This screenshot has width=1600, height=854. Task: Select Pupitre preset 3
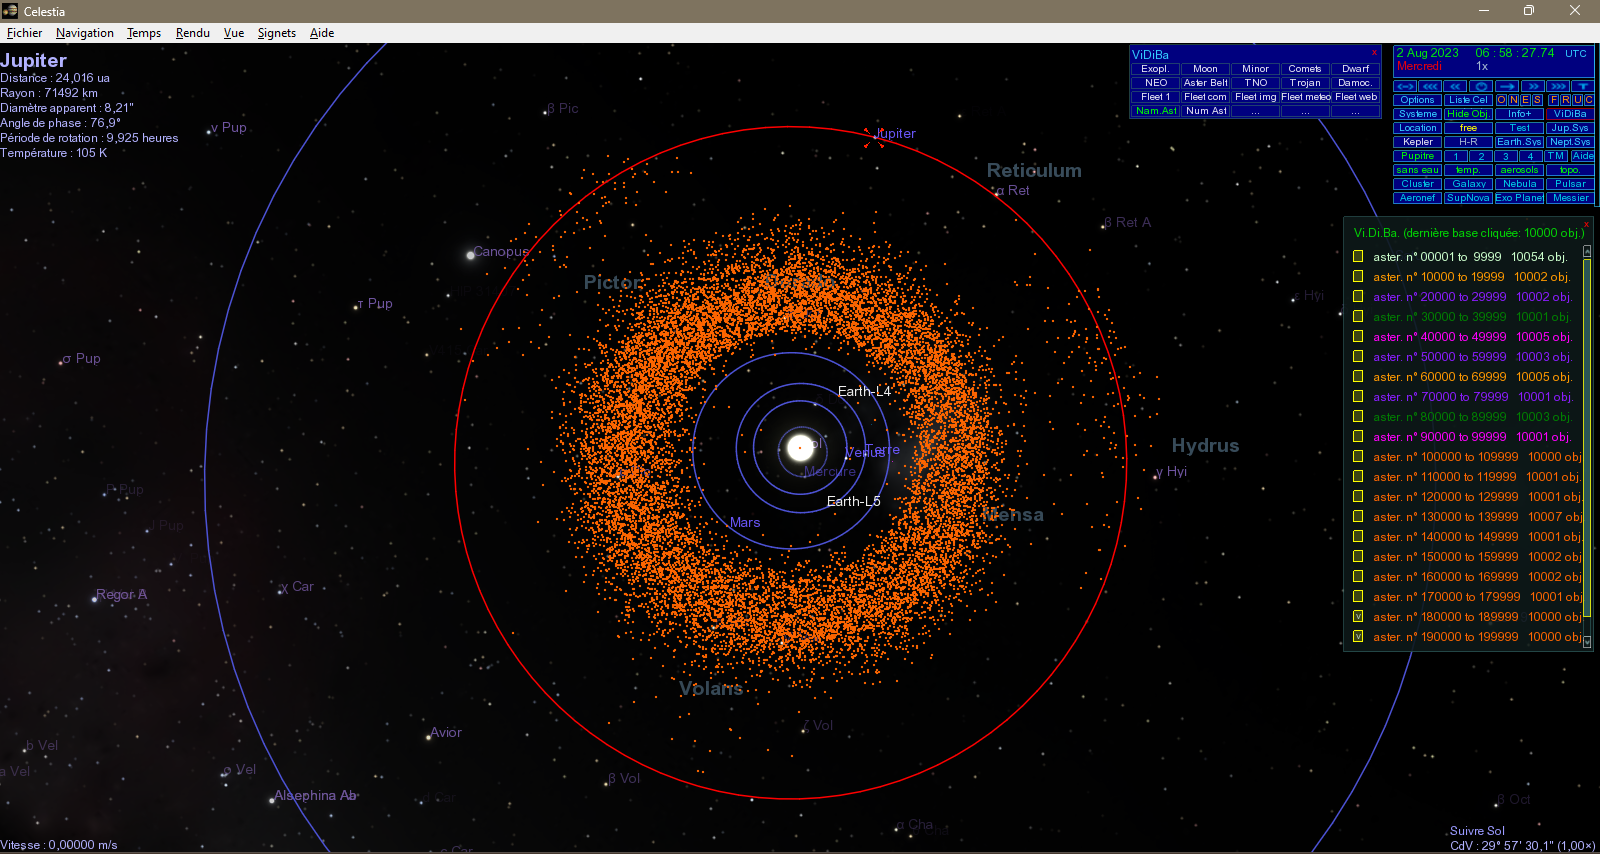point(1506,156)
